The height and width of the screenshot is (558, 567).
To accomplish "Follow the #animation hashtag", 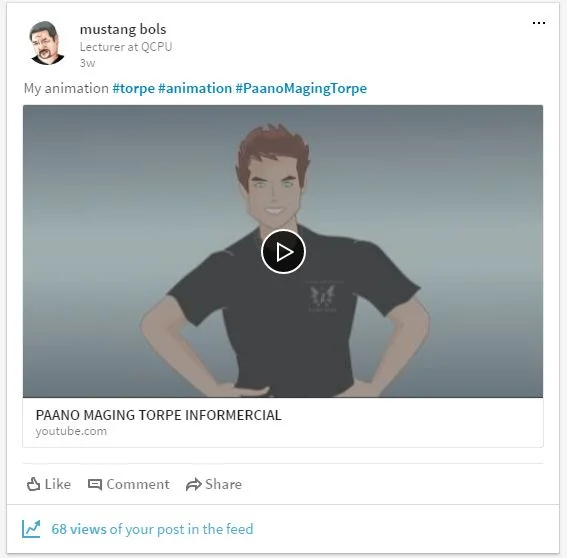I will click(195, 88).
